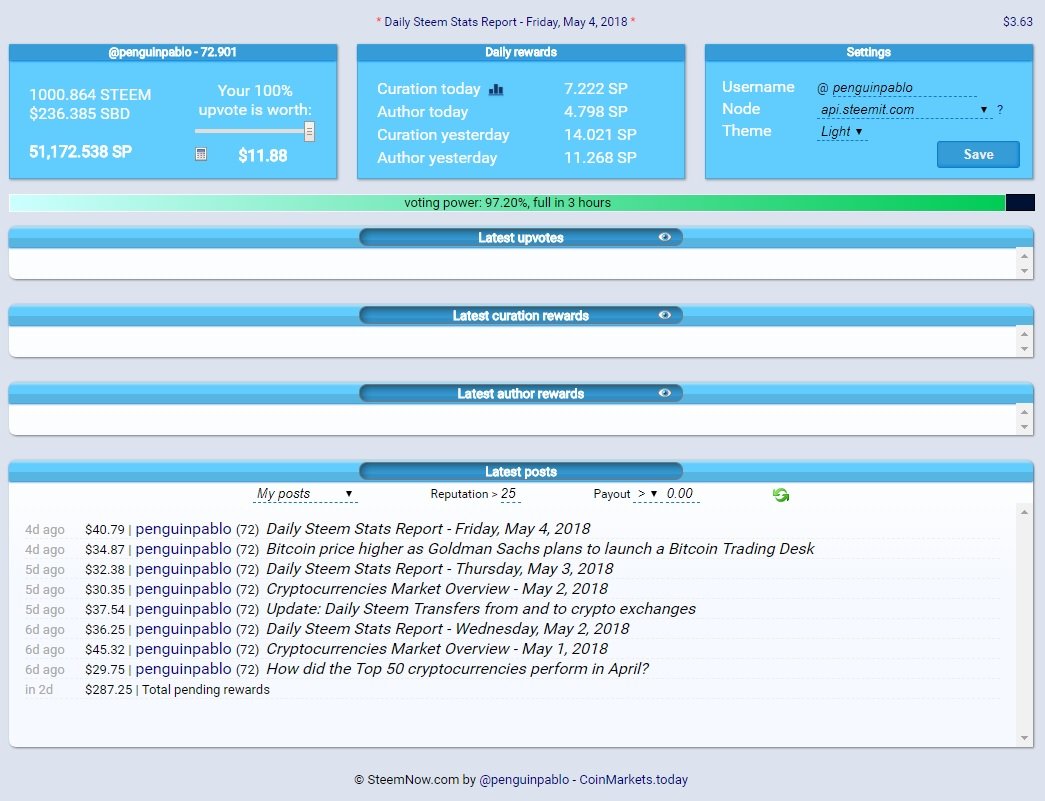This screenshot has width=1045, height=801.
Task: Click the voting power progress bar
Action: tap(521, 203)
